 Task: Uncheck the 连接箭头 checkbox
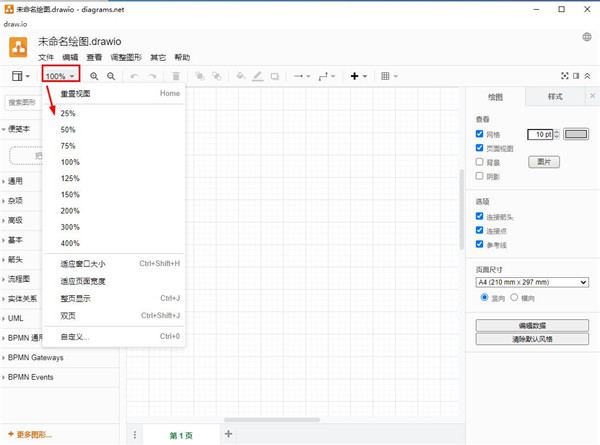click(x=481, y=216)
